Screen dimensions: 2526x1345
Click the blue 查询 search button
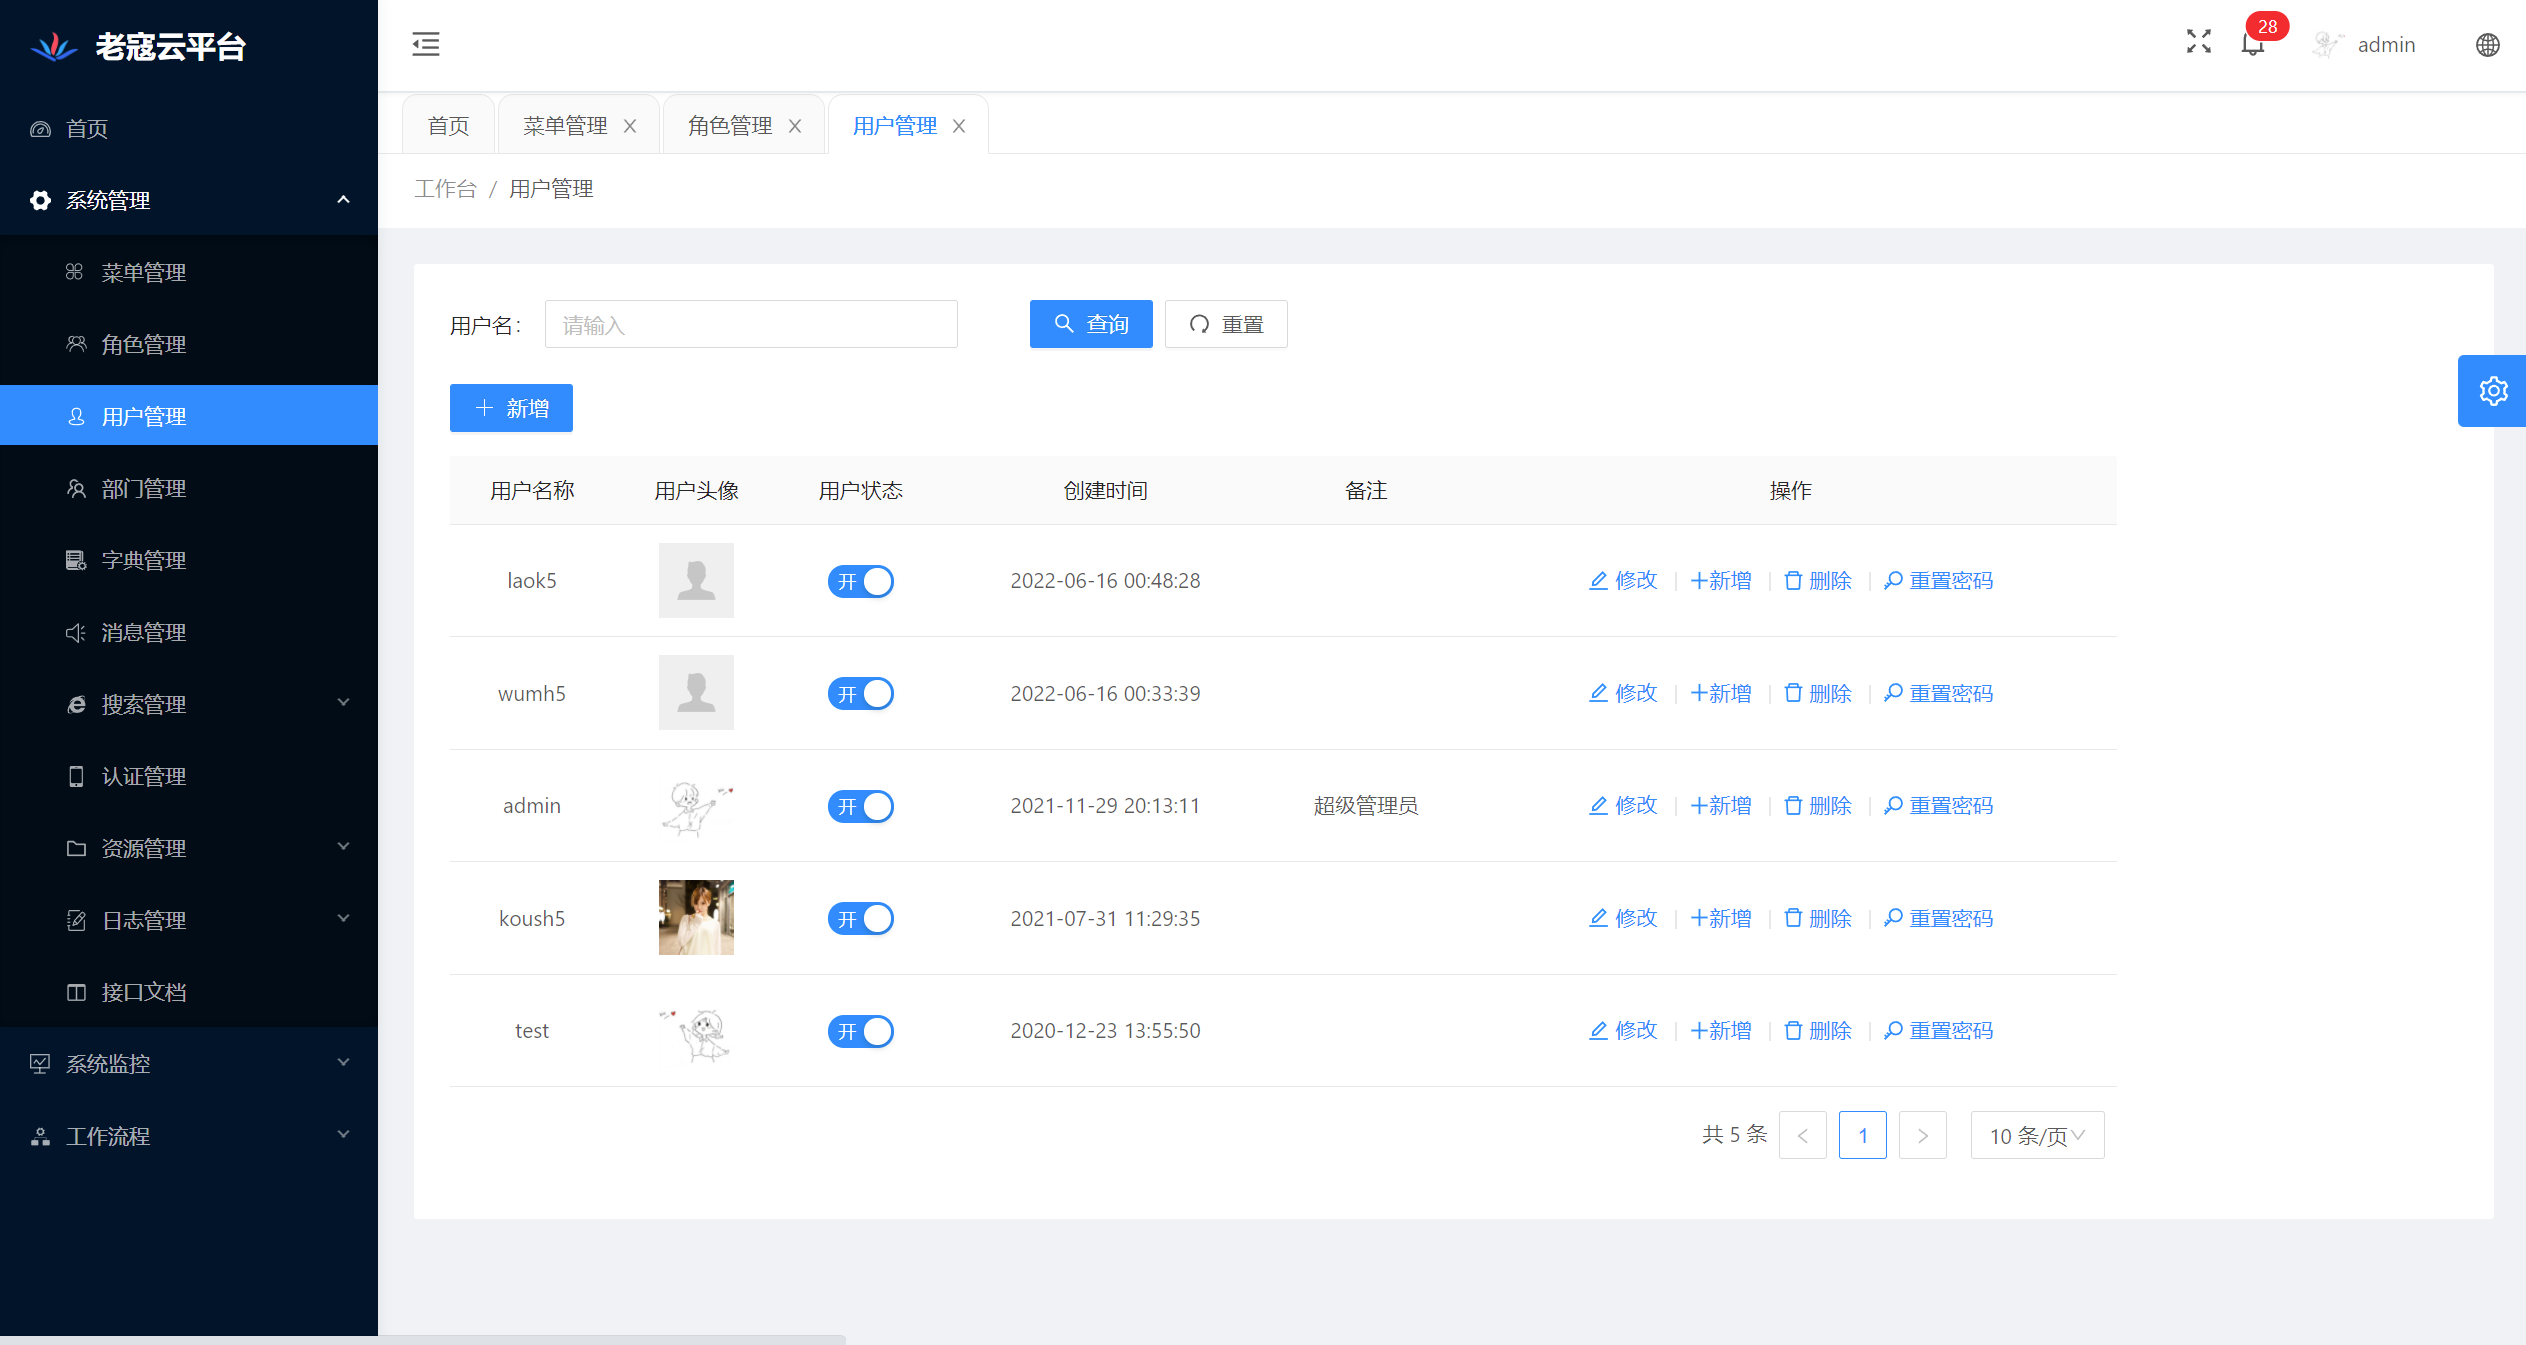(1091, 324)
